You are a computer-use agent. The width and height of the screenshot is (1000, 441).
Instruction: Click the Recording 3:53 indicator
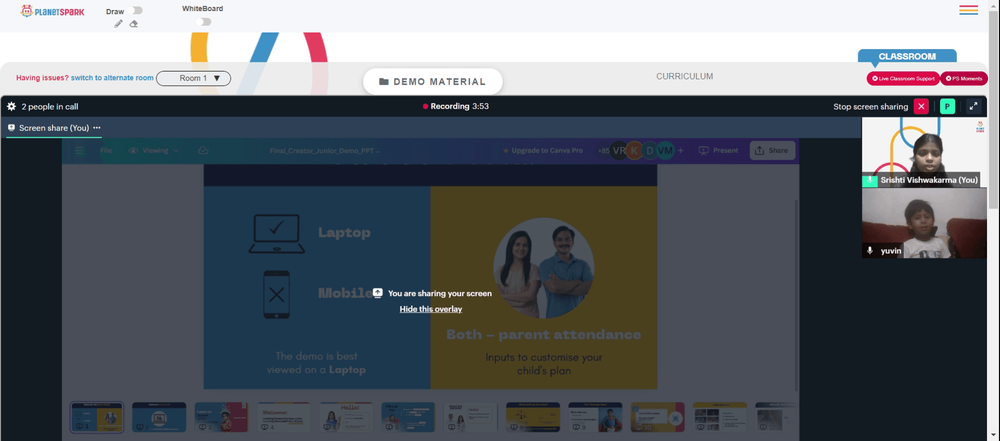[x=456, y=107]
